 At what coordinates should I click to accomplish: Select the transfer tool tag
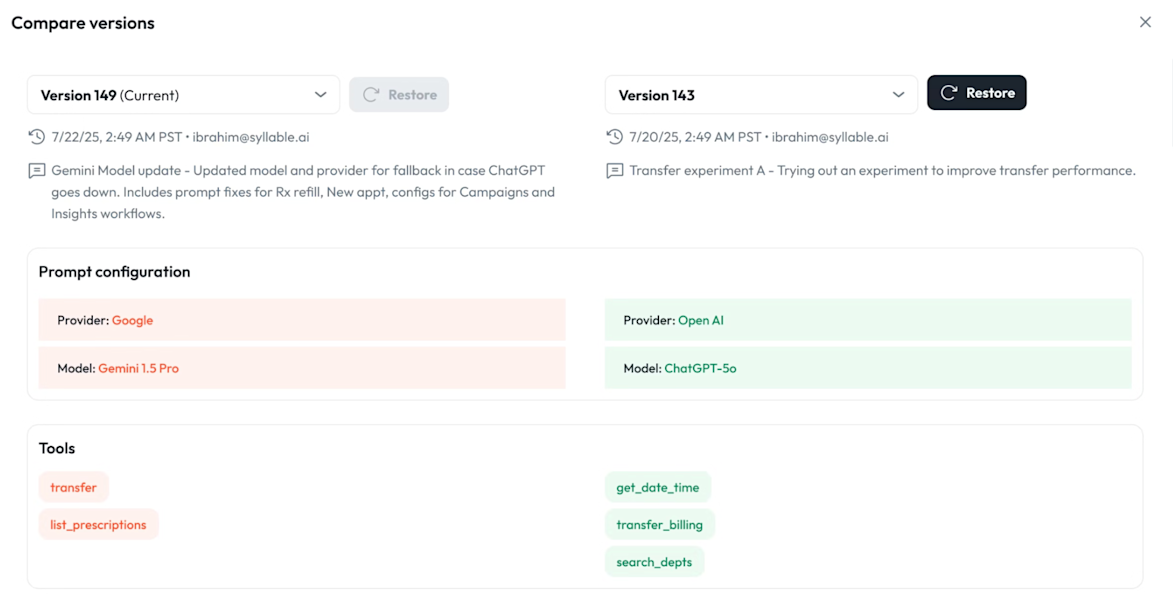(74, 488)
